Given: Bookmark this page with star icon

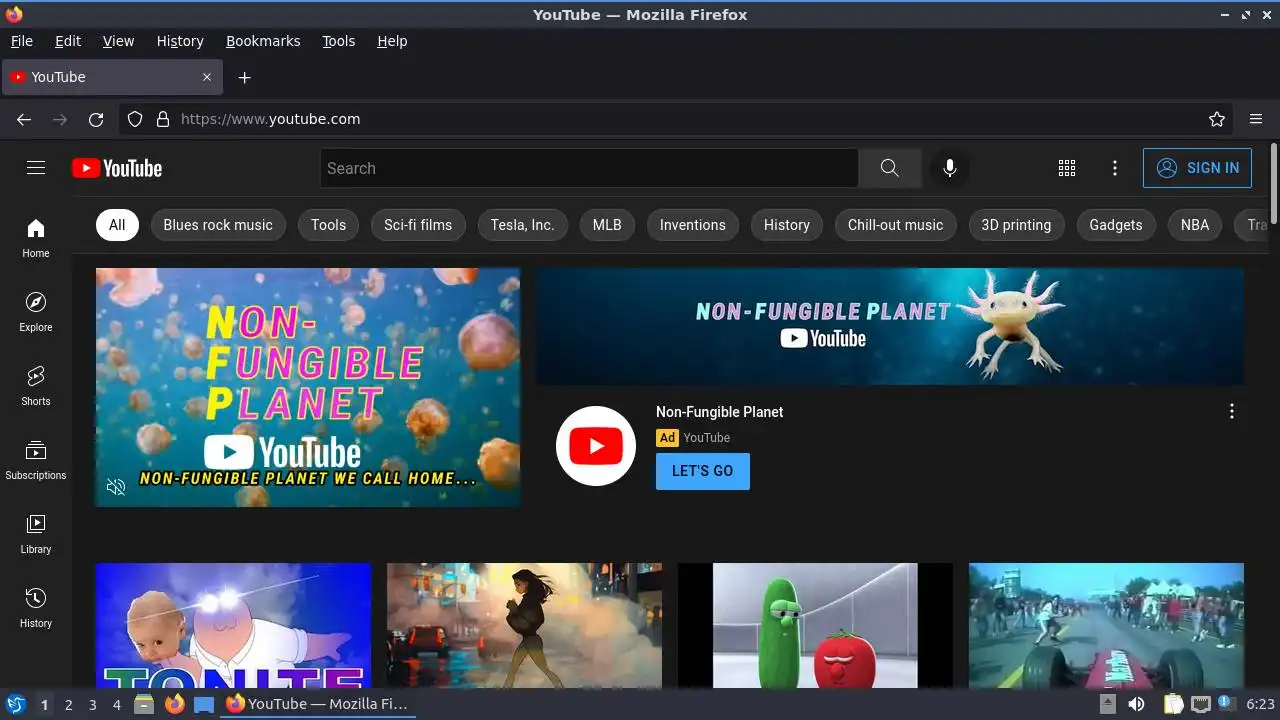Looking at the screenshot, I should click(x=1217, y=119).
